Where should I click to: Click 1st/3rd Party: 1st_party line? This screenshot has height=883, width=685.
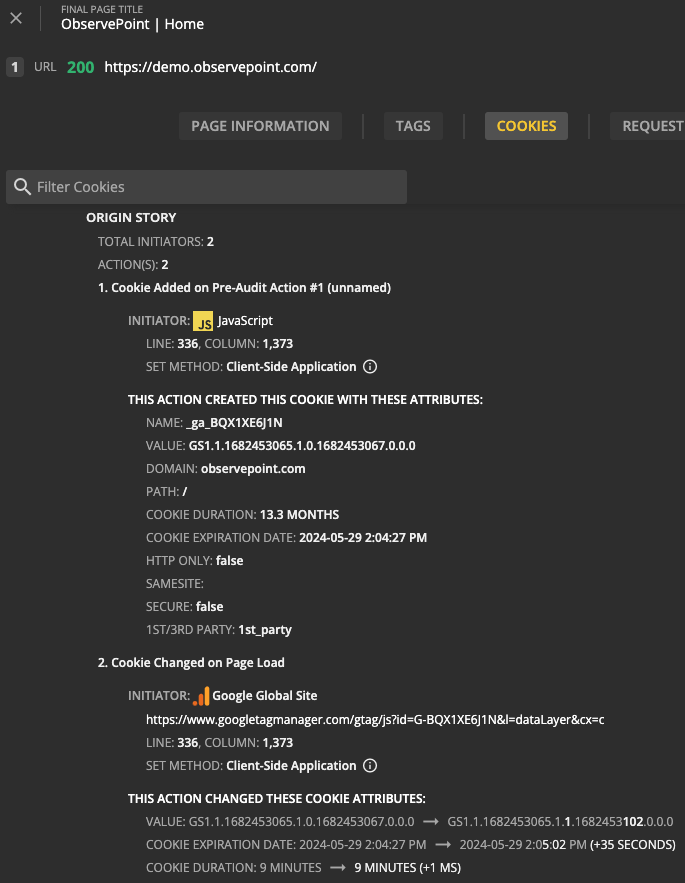219,630
